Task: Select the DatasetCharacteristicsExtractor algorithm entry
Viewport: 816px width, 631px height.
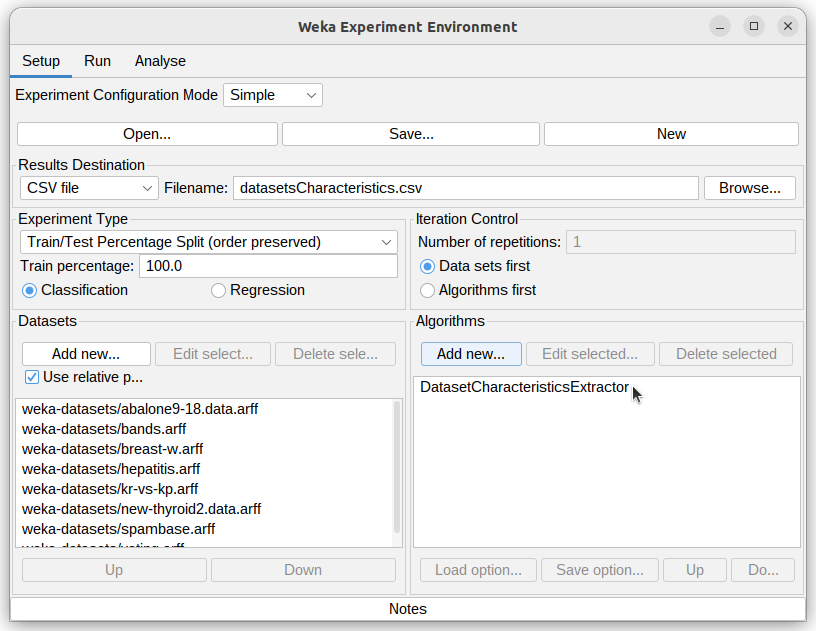Action: click(524, 386)
